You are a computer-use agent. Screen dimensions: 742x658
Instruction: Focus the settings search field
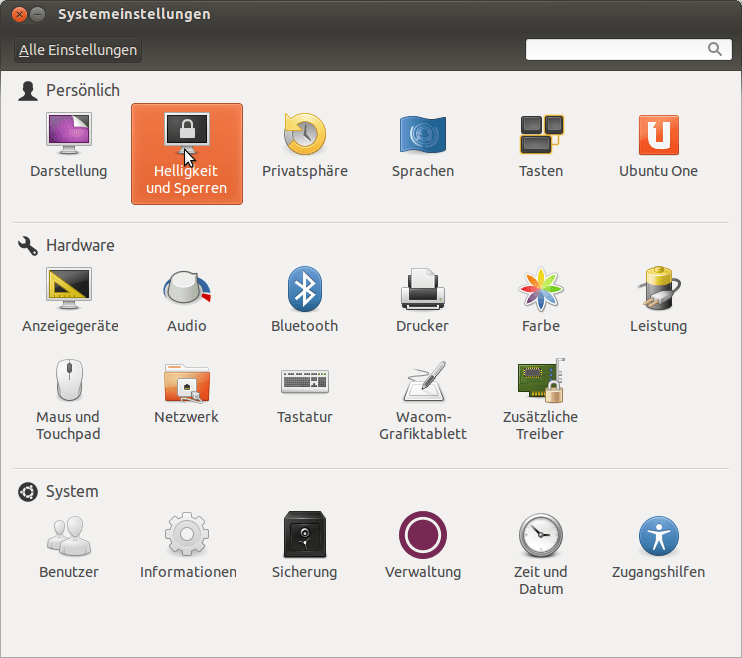[x=628, y=49]
